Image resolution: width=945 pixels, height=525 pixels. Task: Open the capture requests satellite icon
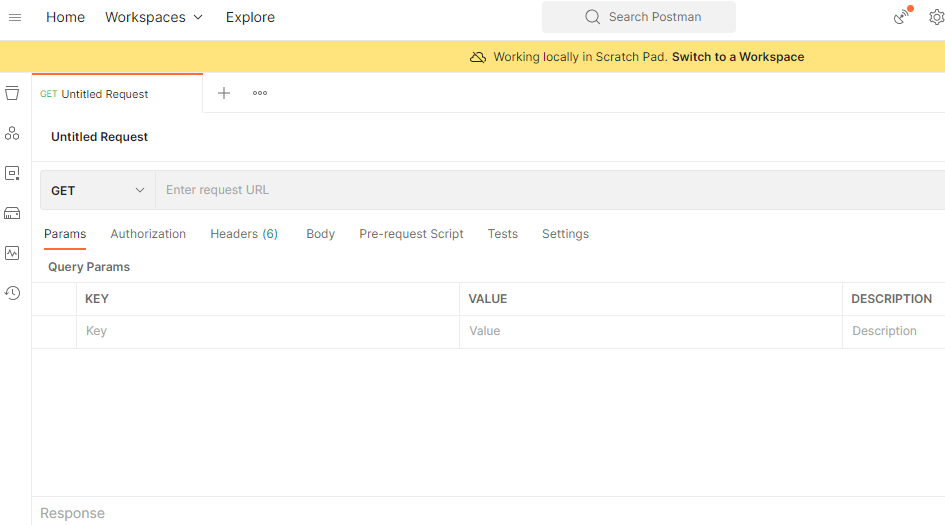click(903, 16)
